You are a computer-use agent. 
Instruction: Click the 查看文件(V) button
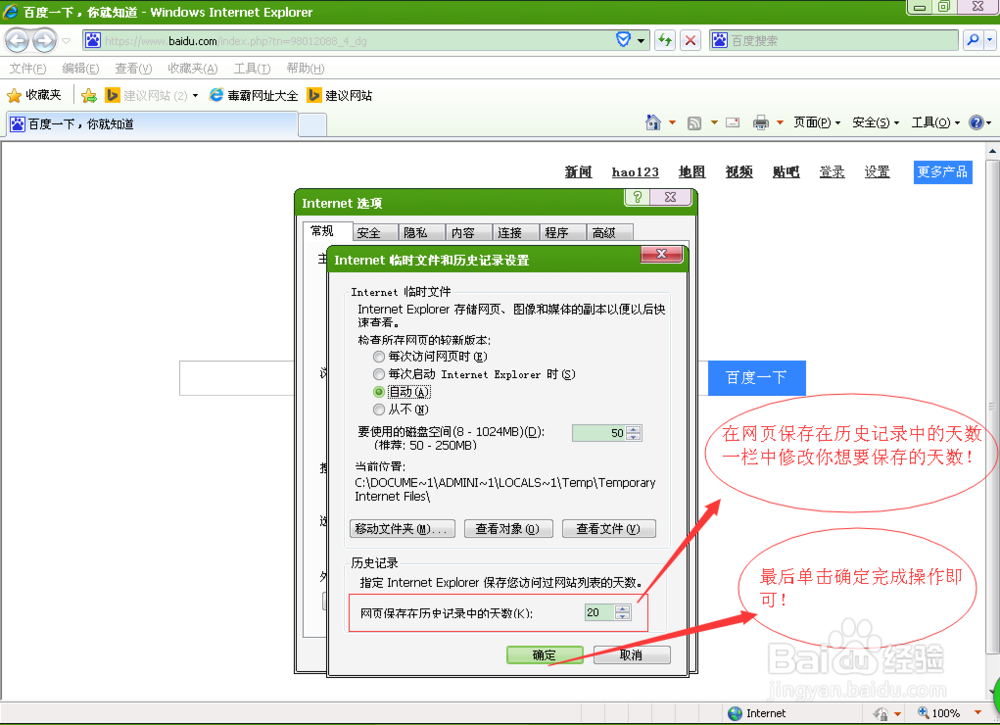[x=608, y=529]
